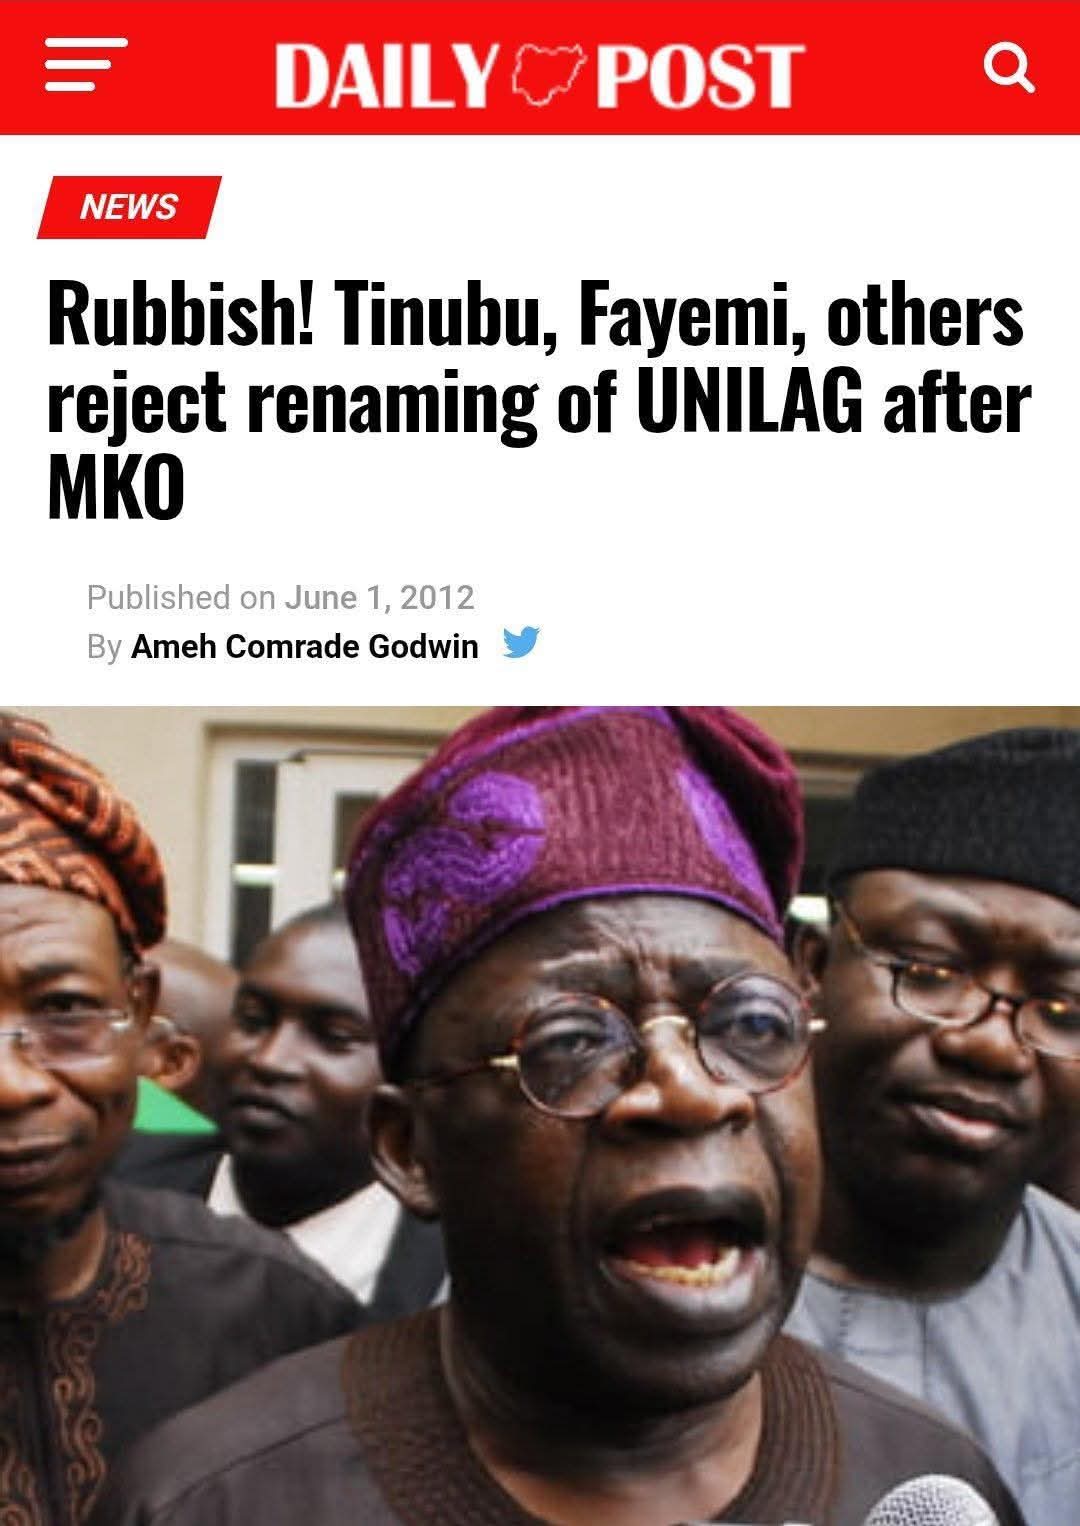Screen dimensions: 1080x1526
Task: Click the Nigeria map emblem in the logo
Action: click(546, 73)
